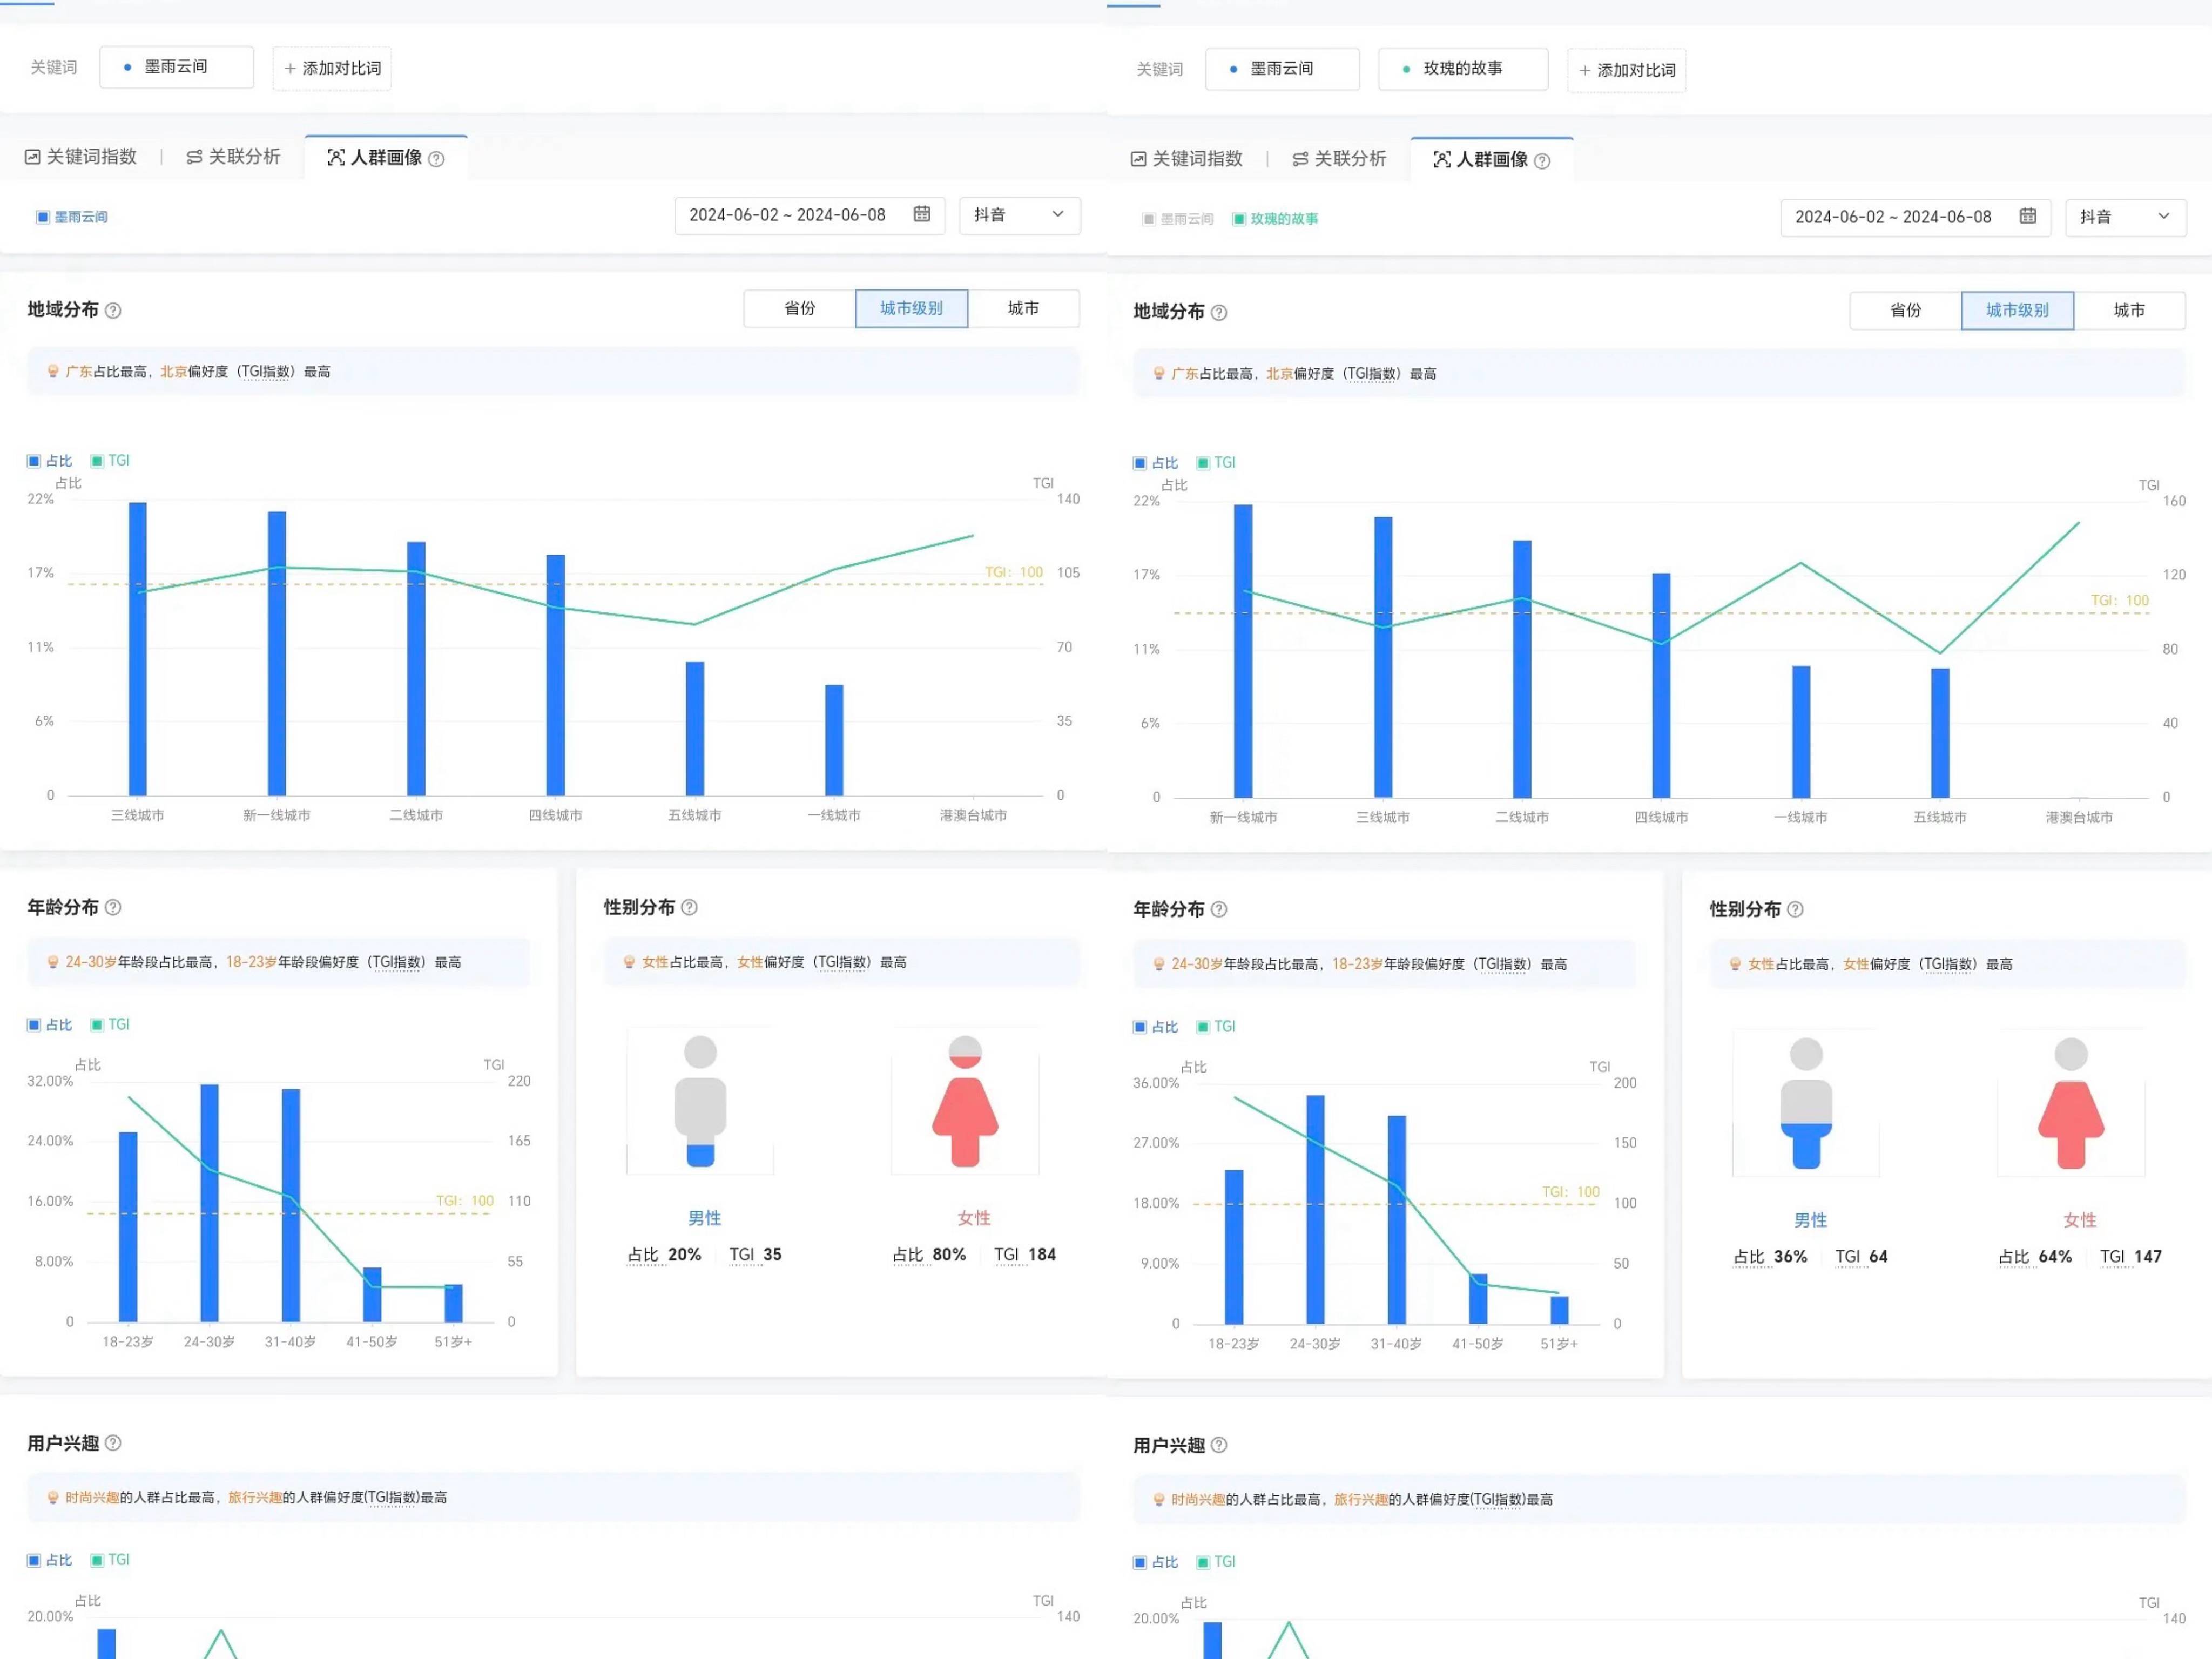Click help icon beside left 地域分布 title
This screenshot has width=2212, height=1659.
pos(113,311)
